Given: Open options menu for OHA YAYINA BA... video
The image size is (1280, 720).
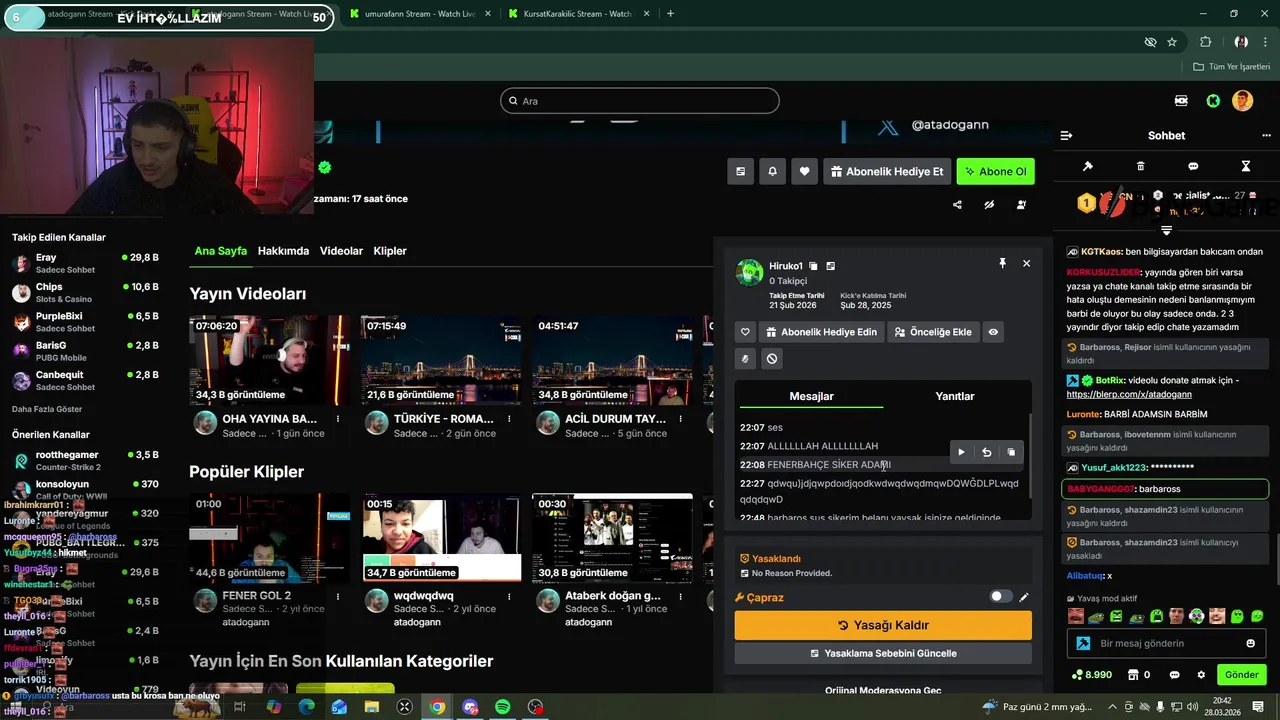Looking at the screenshot, I should [x=338, y=419].
